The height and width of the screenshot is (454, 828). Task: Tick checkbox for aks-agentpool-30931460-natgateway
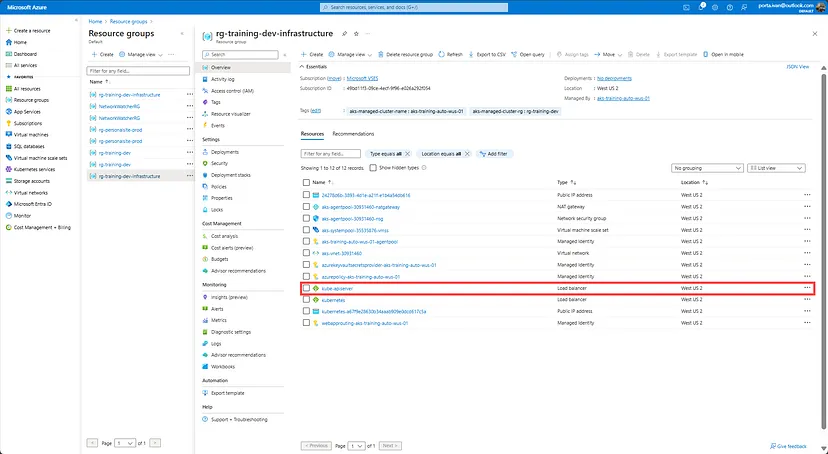coord(306,207)
